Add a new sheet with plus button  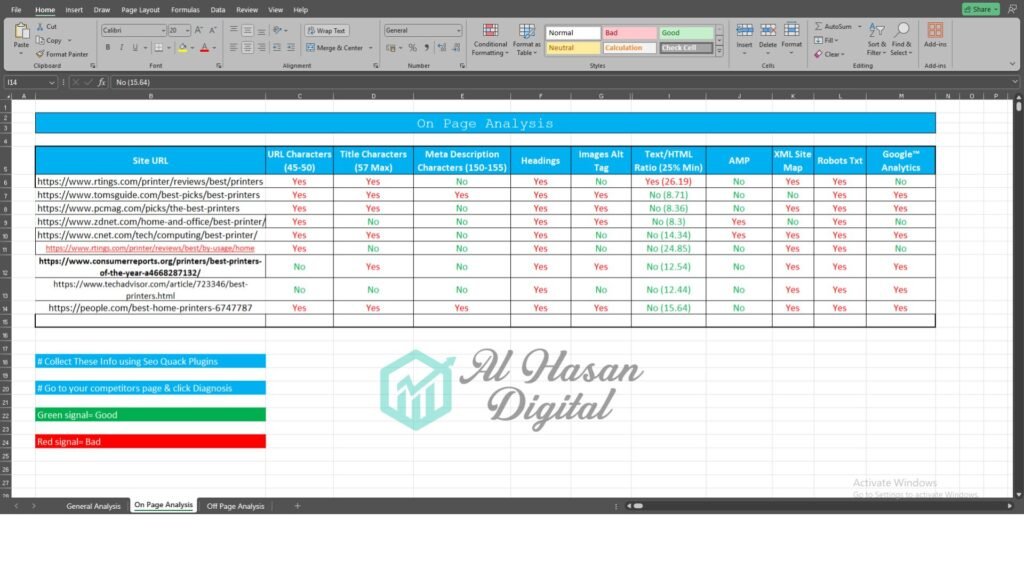click(x=297, y=506)
